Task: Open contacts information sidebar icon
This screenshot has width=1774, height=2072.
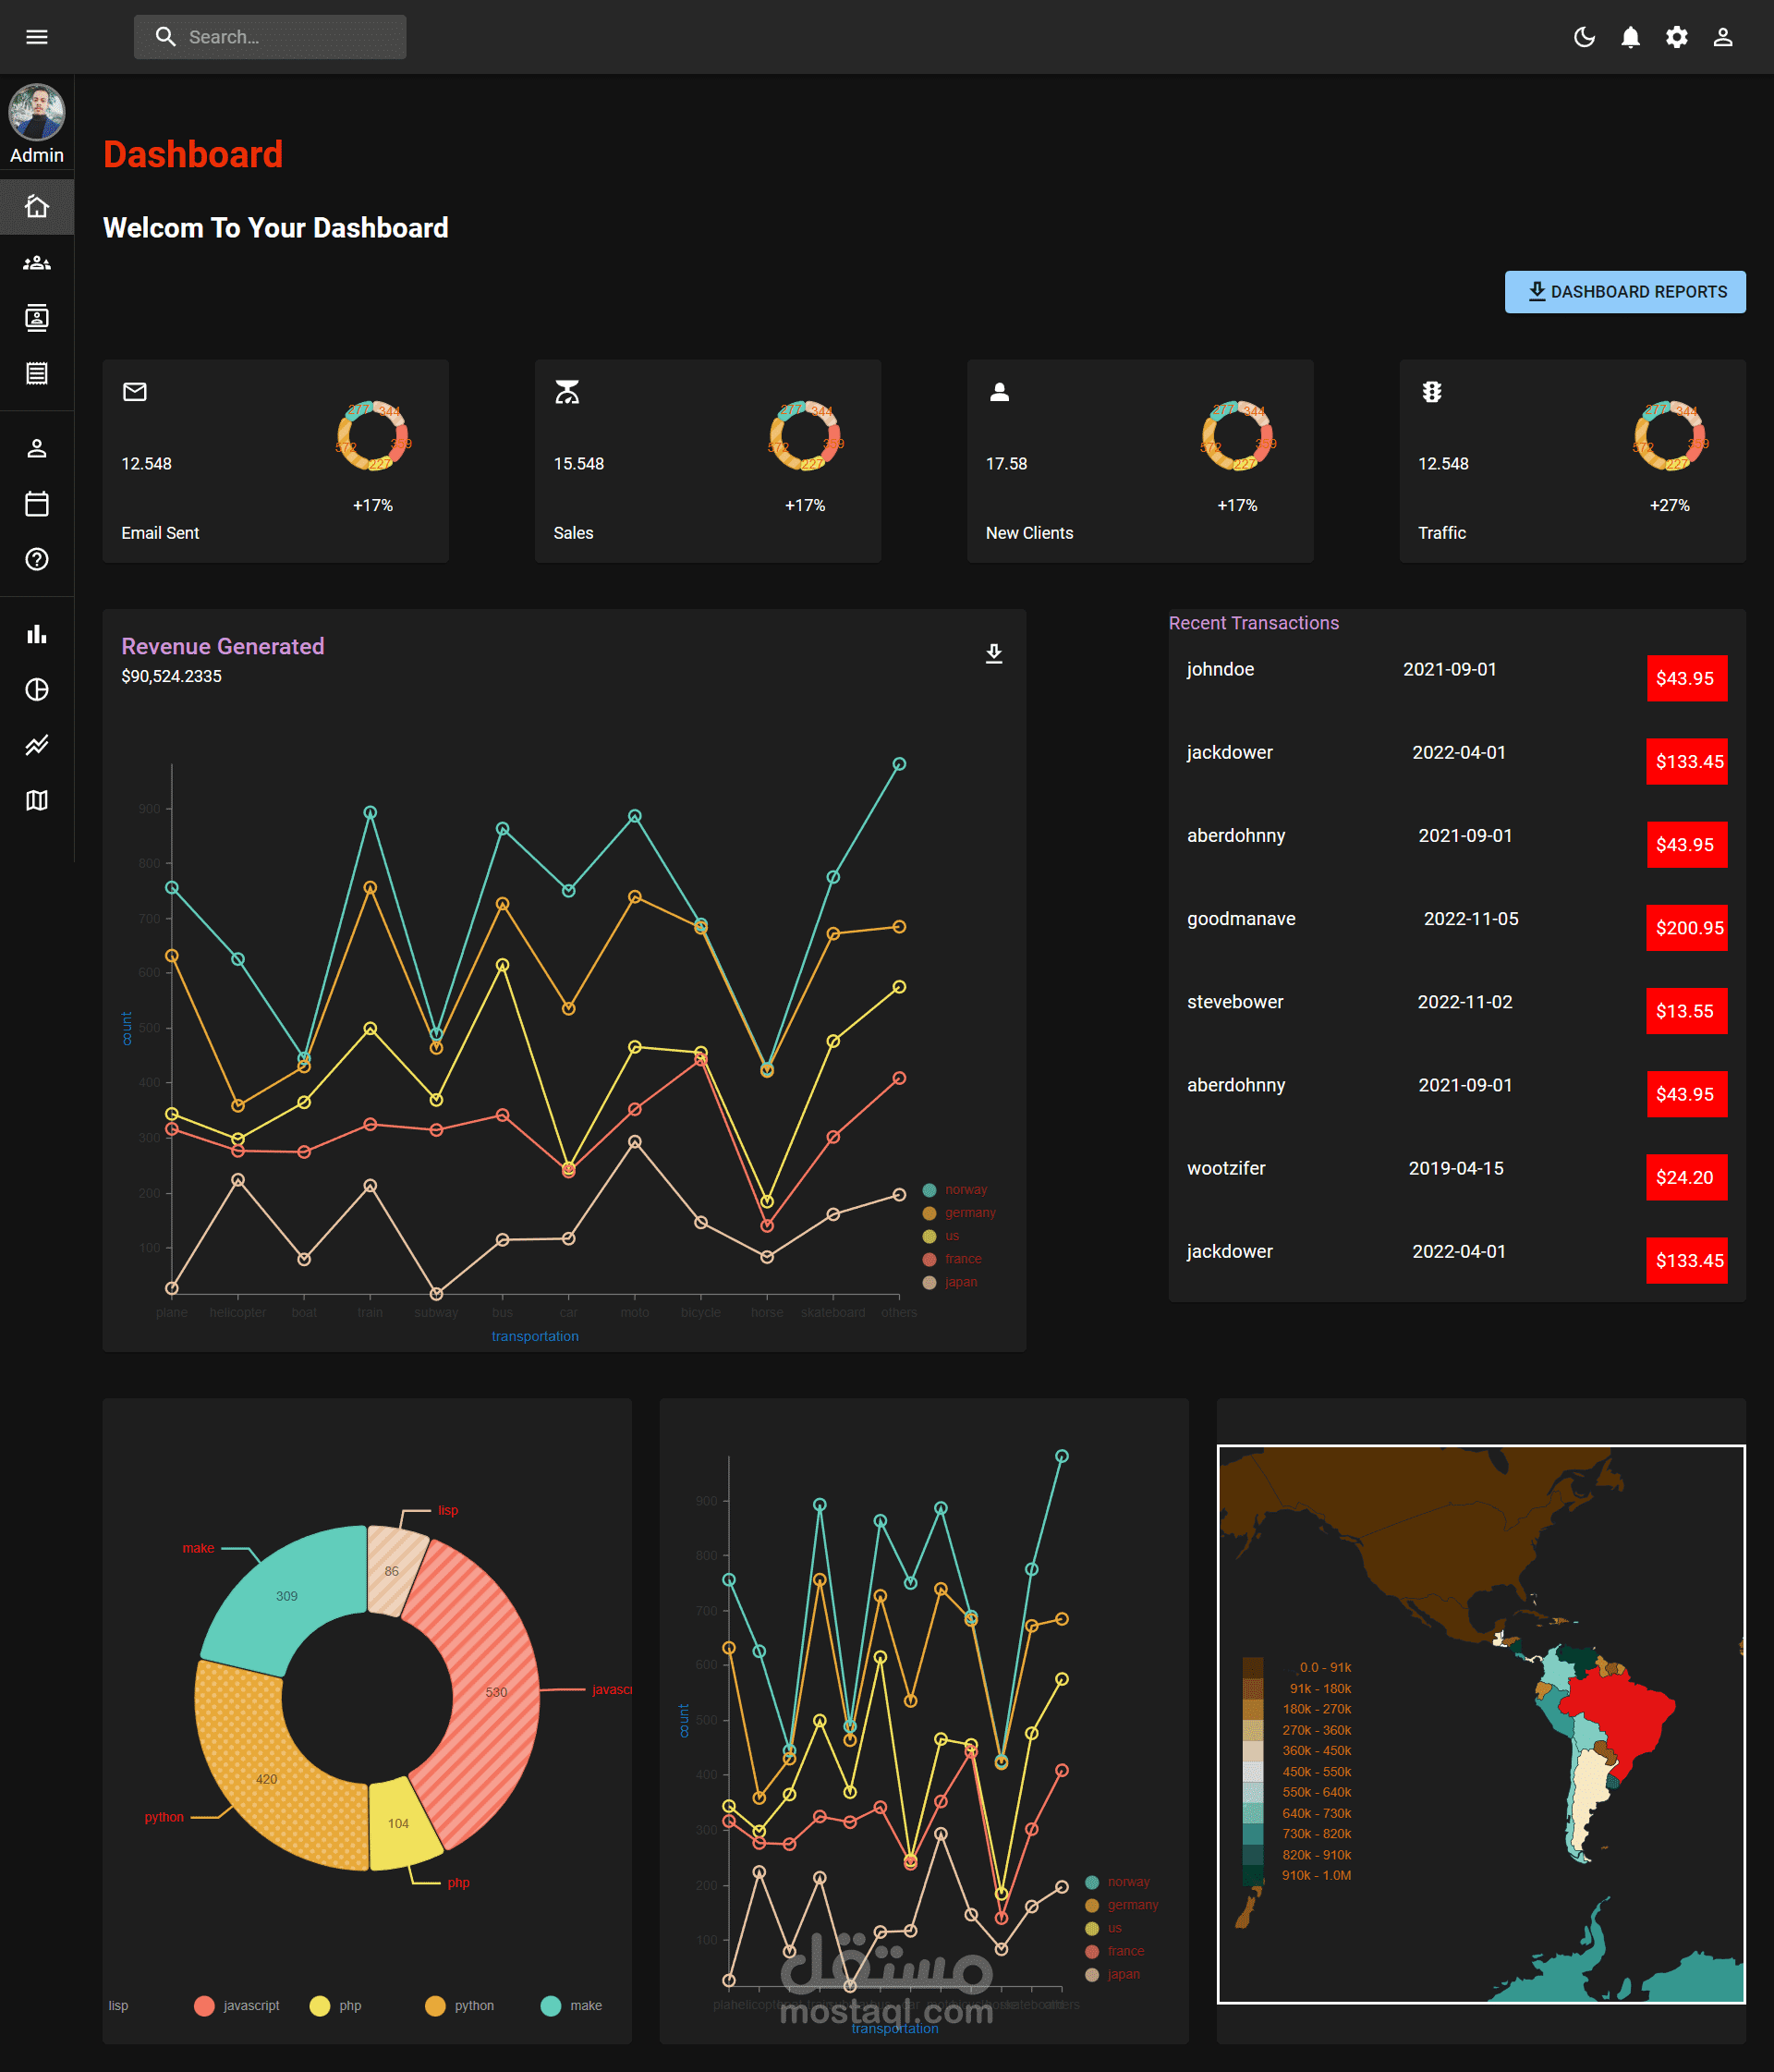Action: [37, 318]
